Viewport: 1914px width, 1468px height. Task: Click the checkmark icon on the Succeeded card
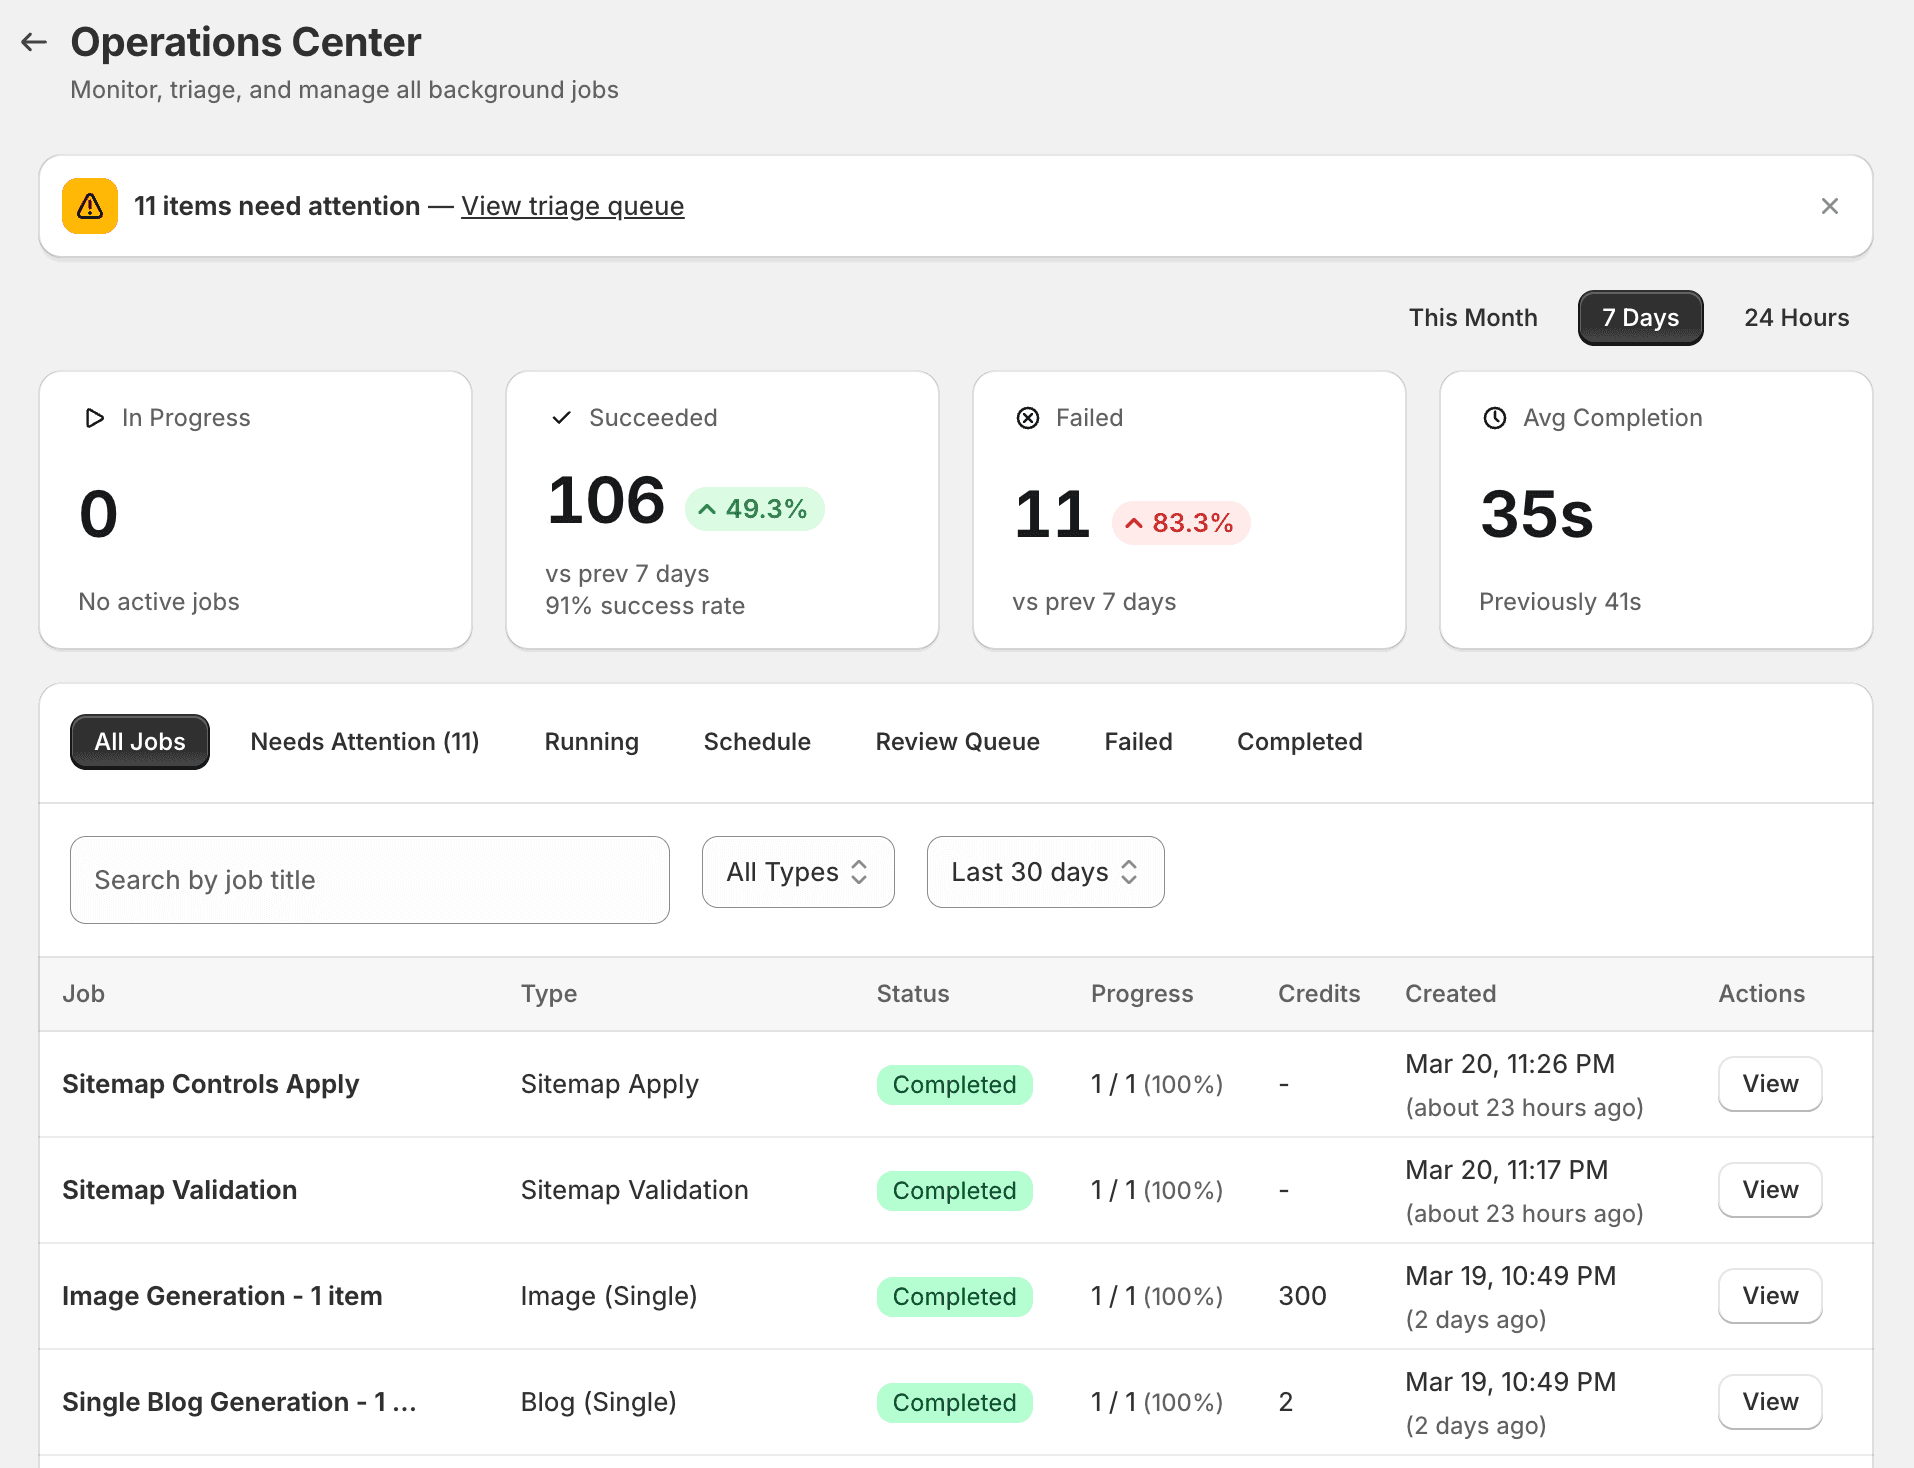562,418
